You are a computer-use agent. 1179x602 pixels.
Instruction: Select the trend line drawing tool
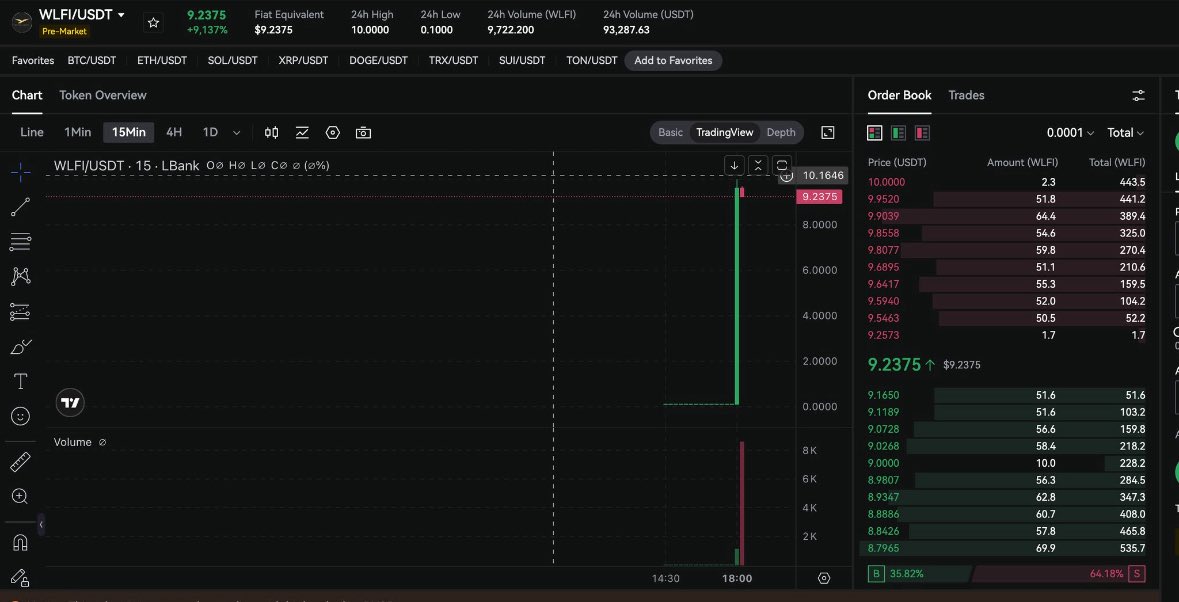(x=21, y=207)
